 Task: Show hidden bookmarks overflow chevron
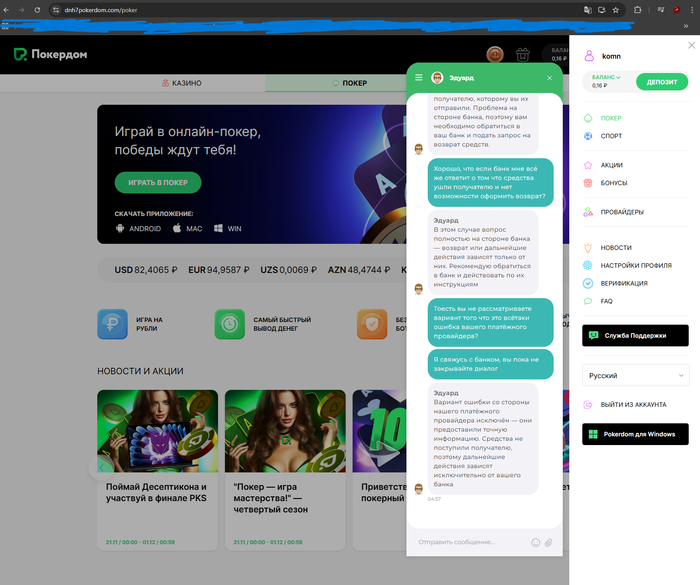686,26
